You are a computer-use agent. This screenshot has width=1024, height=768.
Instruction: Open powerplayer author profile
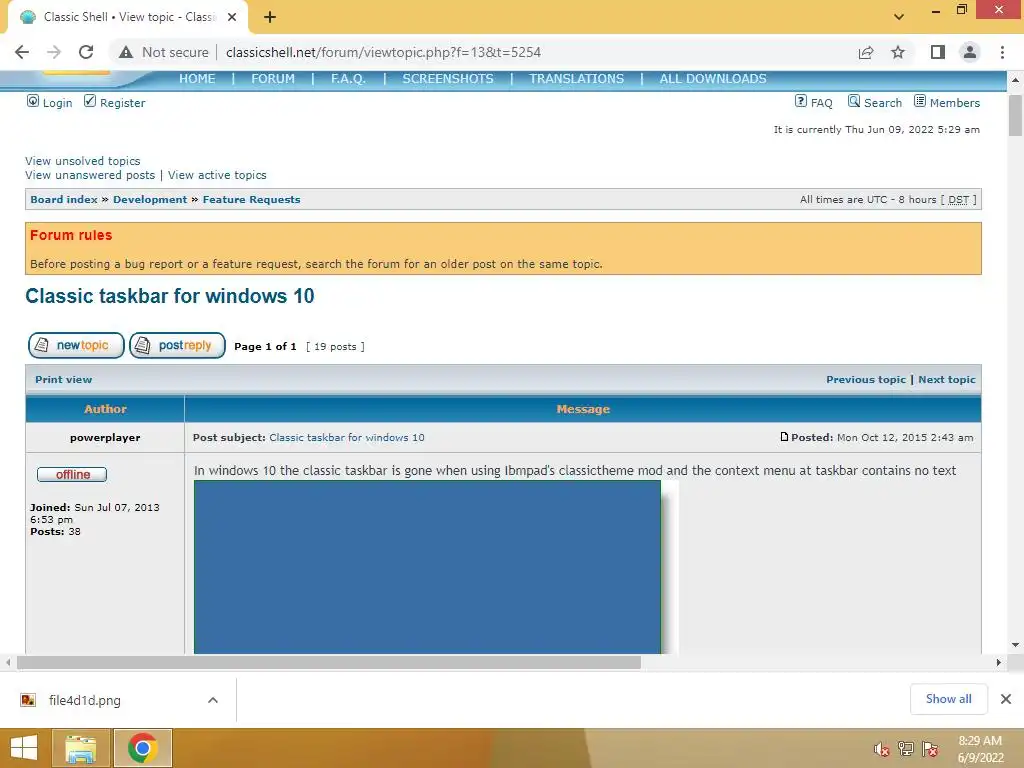(x=105, y=438)
